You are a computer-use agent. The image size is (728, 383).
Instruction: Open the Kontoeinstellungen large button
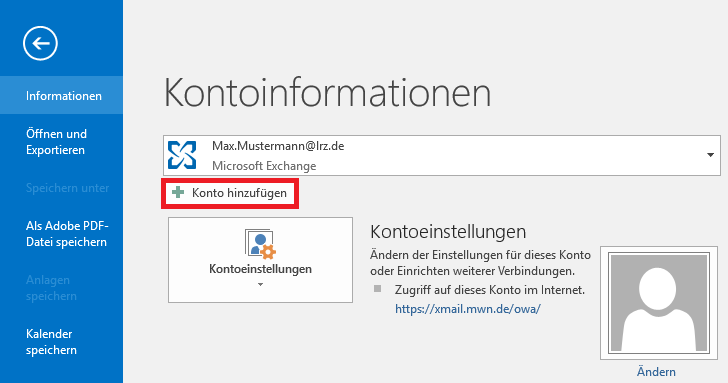[260, 260]
